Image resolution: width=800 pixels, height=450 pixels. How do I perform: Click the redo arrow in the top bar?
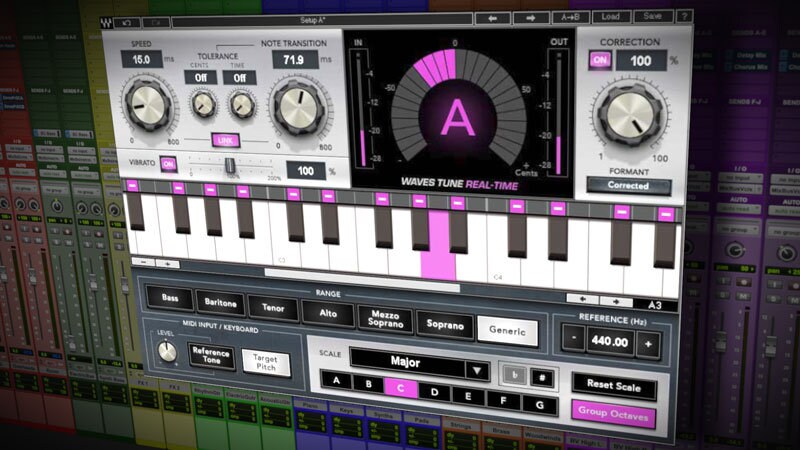coord(156,22)
